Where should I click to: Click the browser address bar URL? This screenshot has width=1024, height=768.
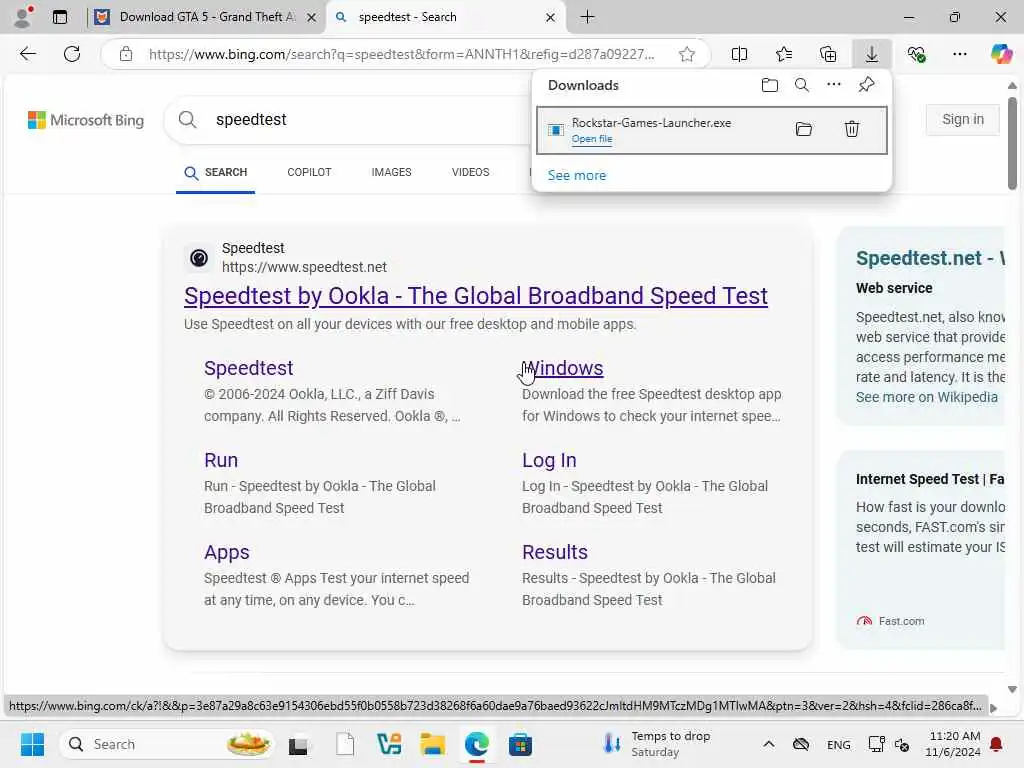pyautogui.click(x=401, y=54)
